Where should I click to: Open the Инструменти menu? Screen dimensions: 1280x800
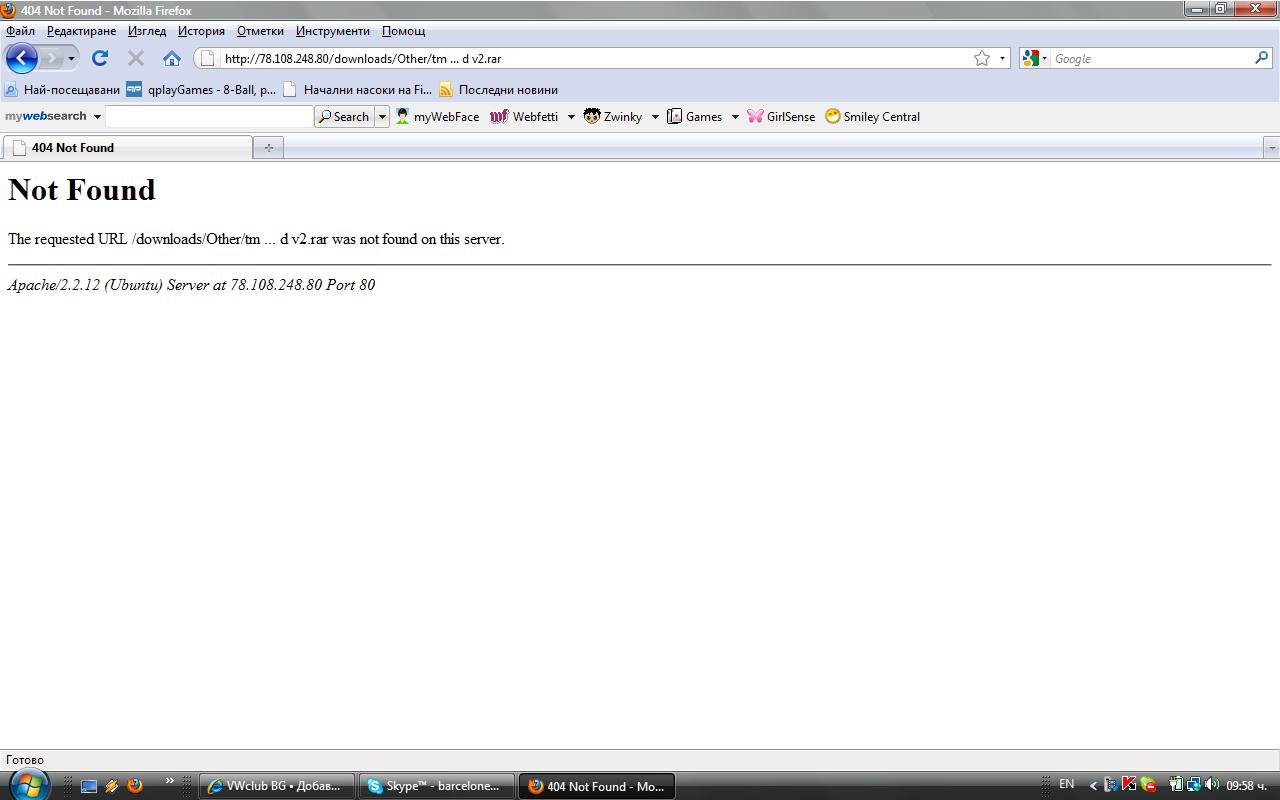point(332,31)
